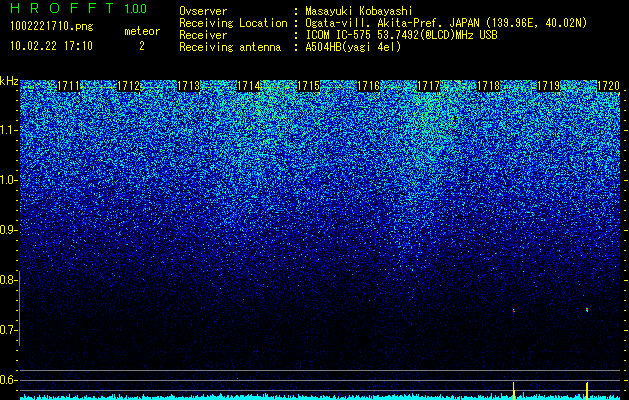Click the 1720 time marker
The image size is (629, 400).
coord(609,86)
